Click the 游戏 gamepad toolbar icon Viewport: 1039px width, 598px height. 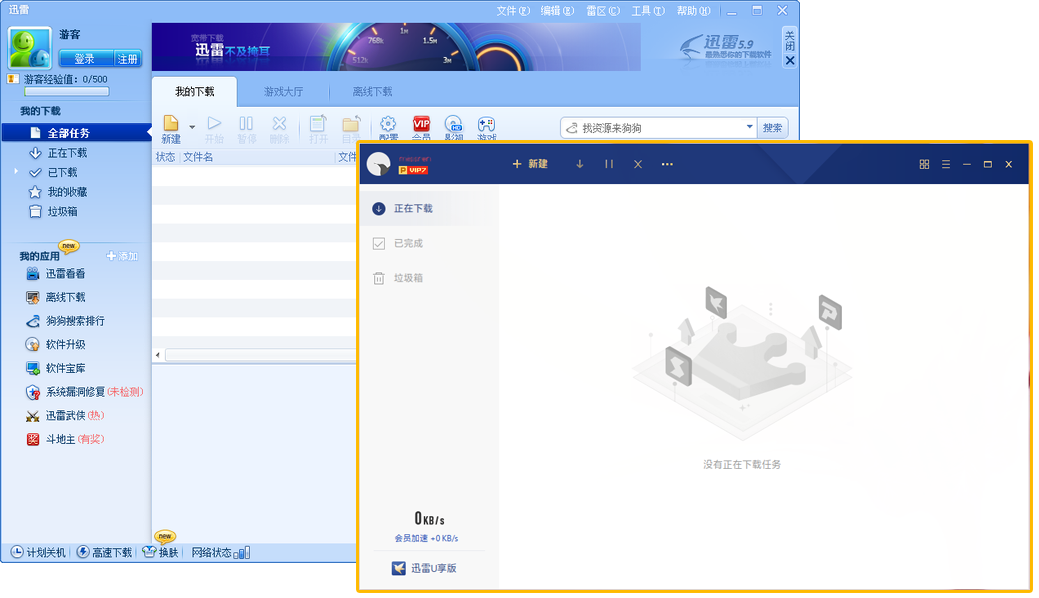(x=486, y=124)
